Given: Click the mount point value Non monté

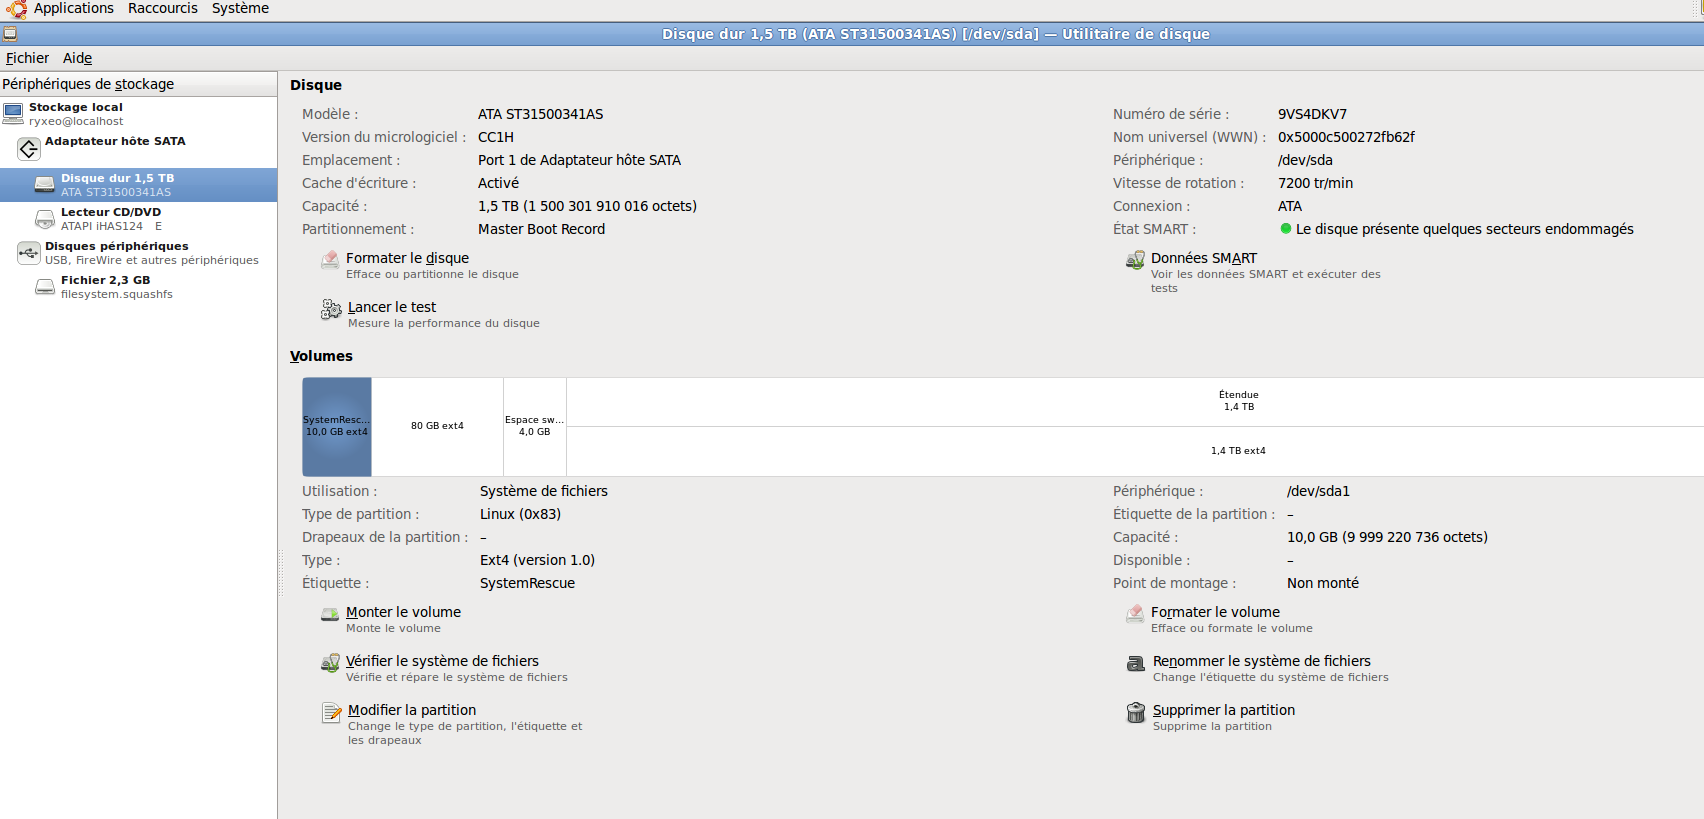Looking at the screenshot, I should 1322,583.
